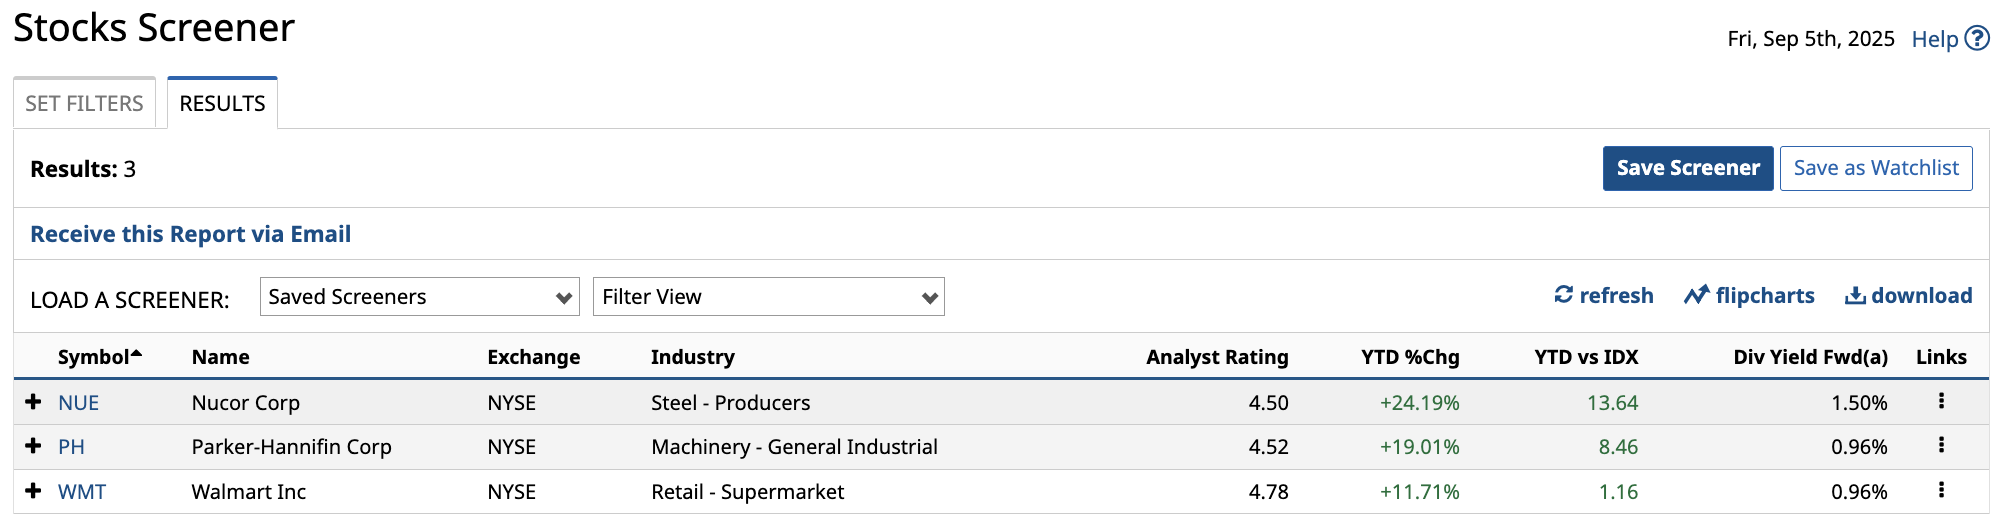Open the Saved Screeners dropdown
This screenshot has height=530, width=2008.
pyautogui.click(x=420, y=297)
